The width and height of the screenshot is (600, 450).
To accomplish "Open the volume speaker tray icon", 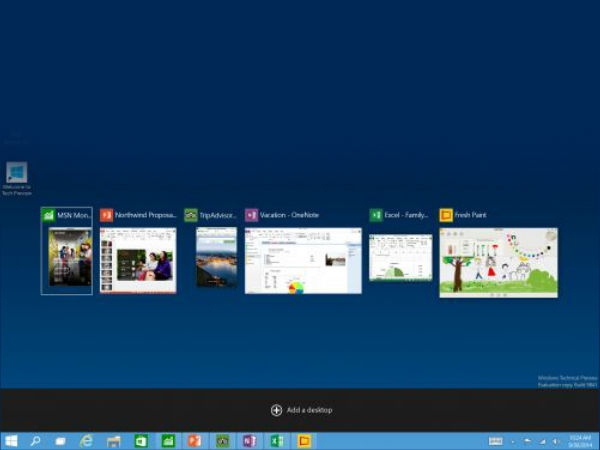I will [x=556, y=442].
